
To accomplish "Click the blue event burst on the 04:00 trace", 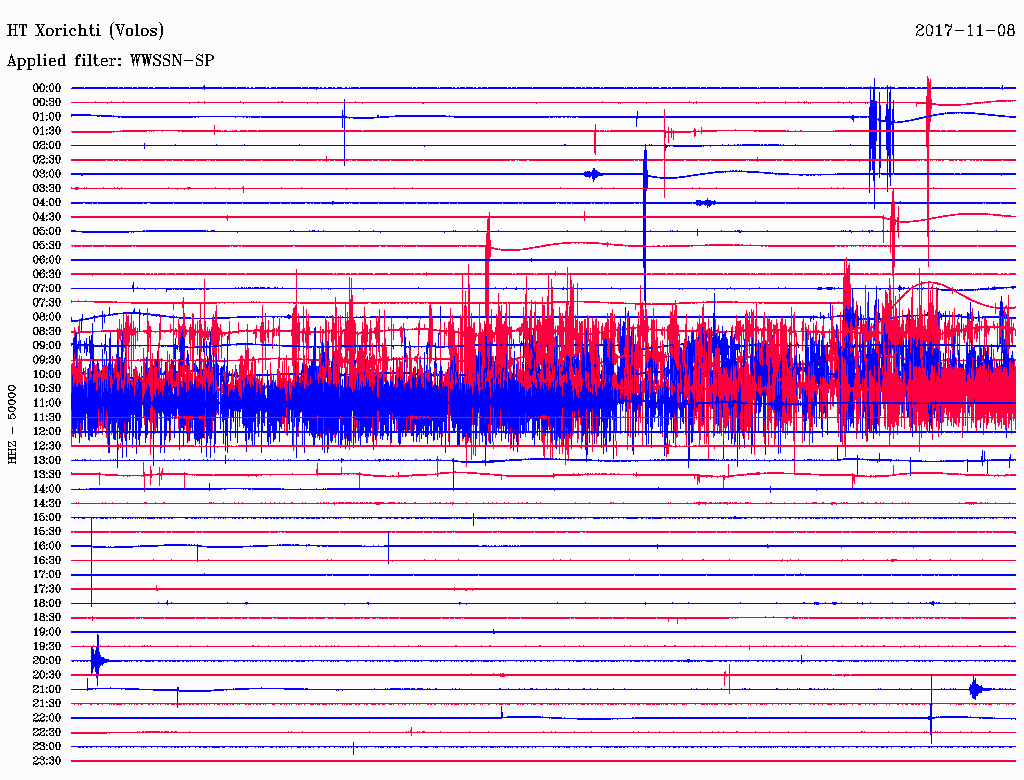I will pyautogui.click(x=705, y=203).
